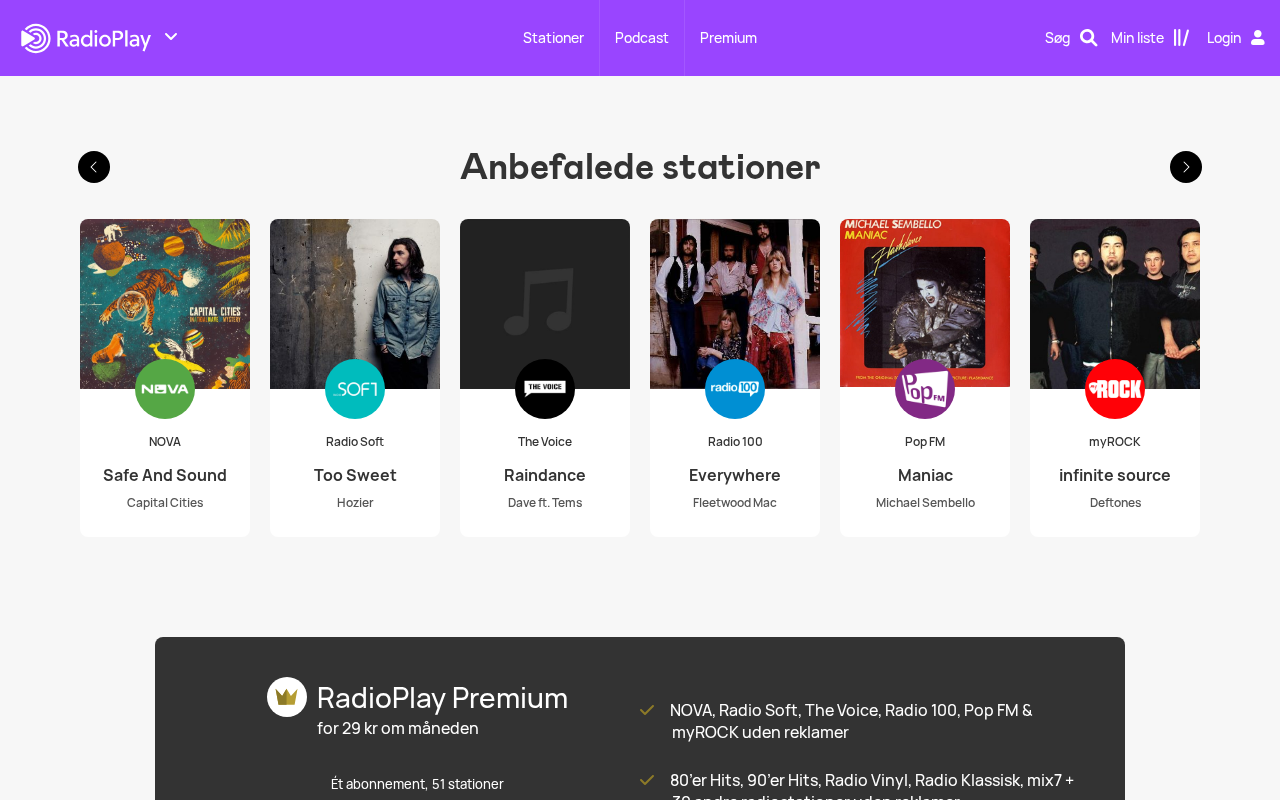Image resolution: width=1280 pixels, height=800 pixels.
Task: Select the myROCK station logo
Action: click(1115, 389)
